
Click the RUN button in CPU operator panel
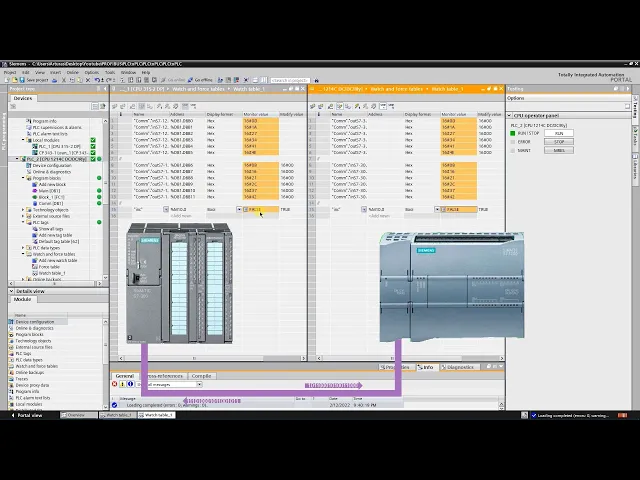coord(559,133)
